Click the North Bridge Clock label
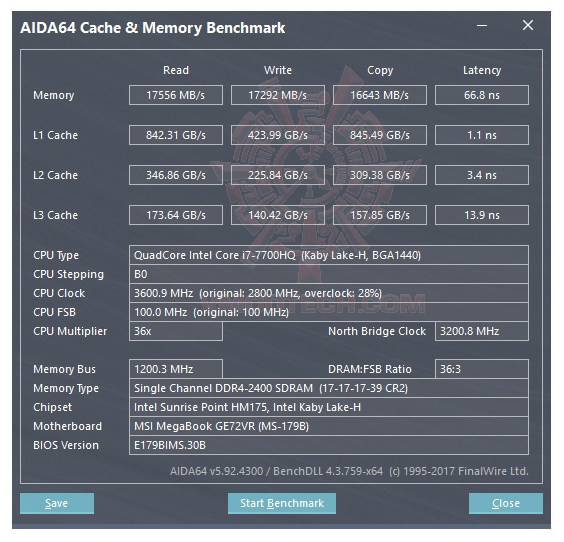The image size is (564, 542). coord(377,331)
